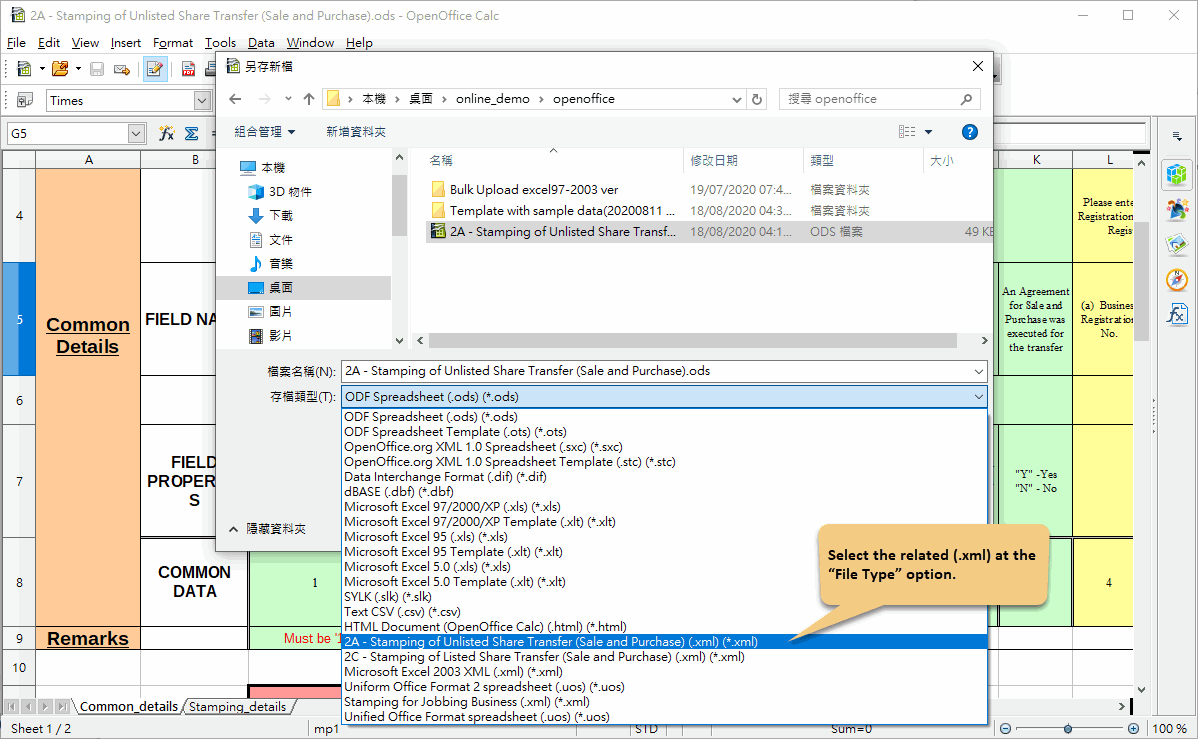Choose Microsoft Excel 2003 XML file type
Image resolution: width=1198 pixels, height=739 pixels.
pos(664,672)
